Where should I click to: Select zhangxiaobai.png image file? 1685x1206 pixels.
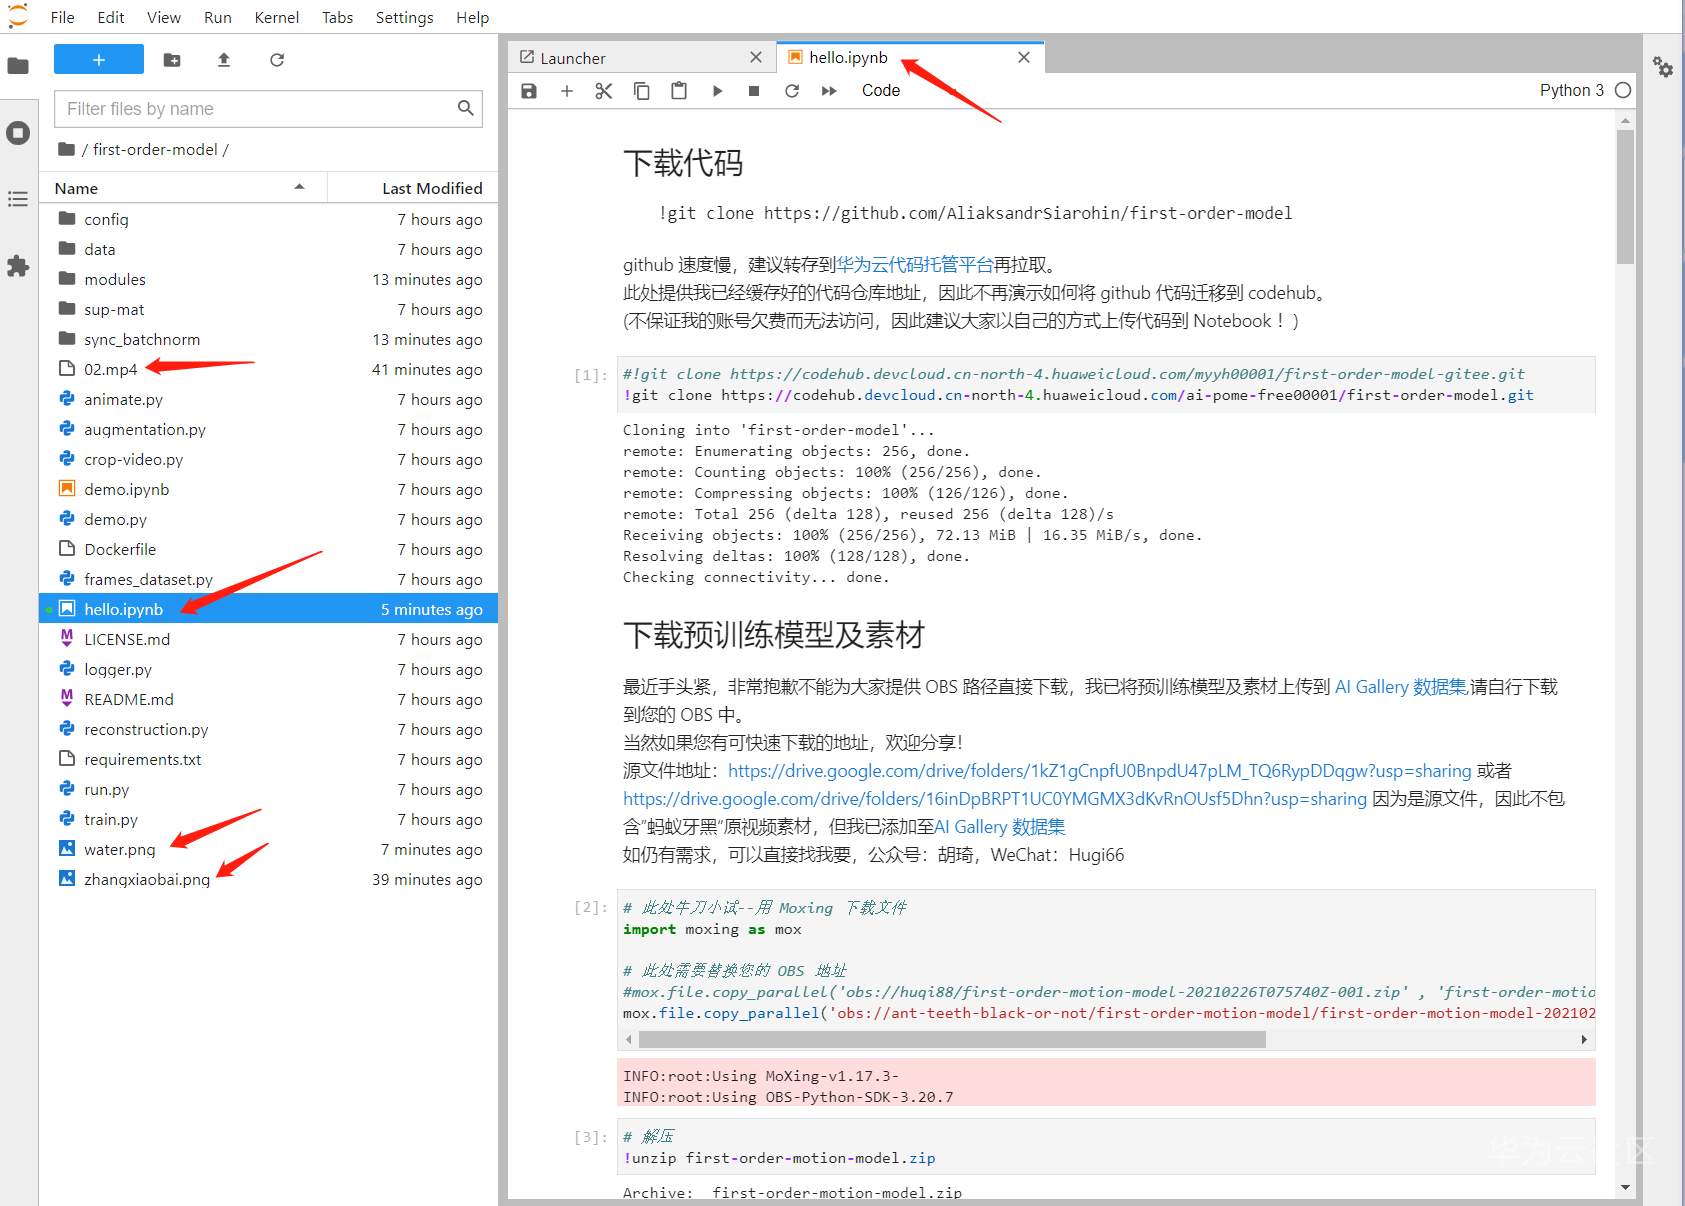[268, 879]
